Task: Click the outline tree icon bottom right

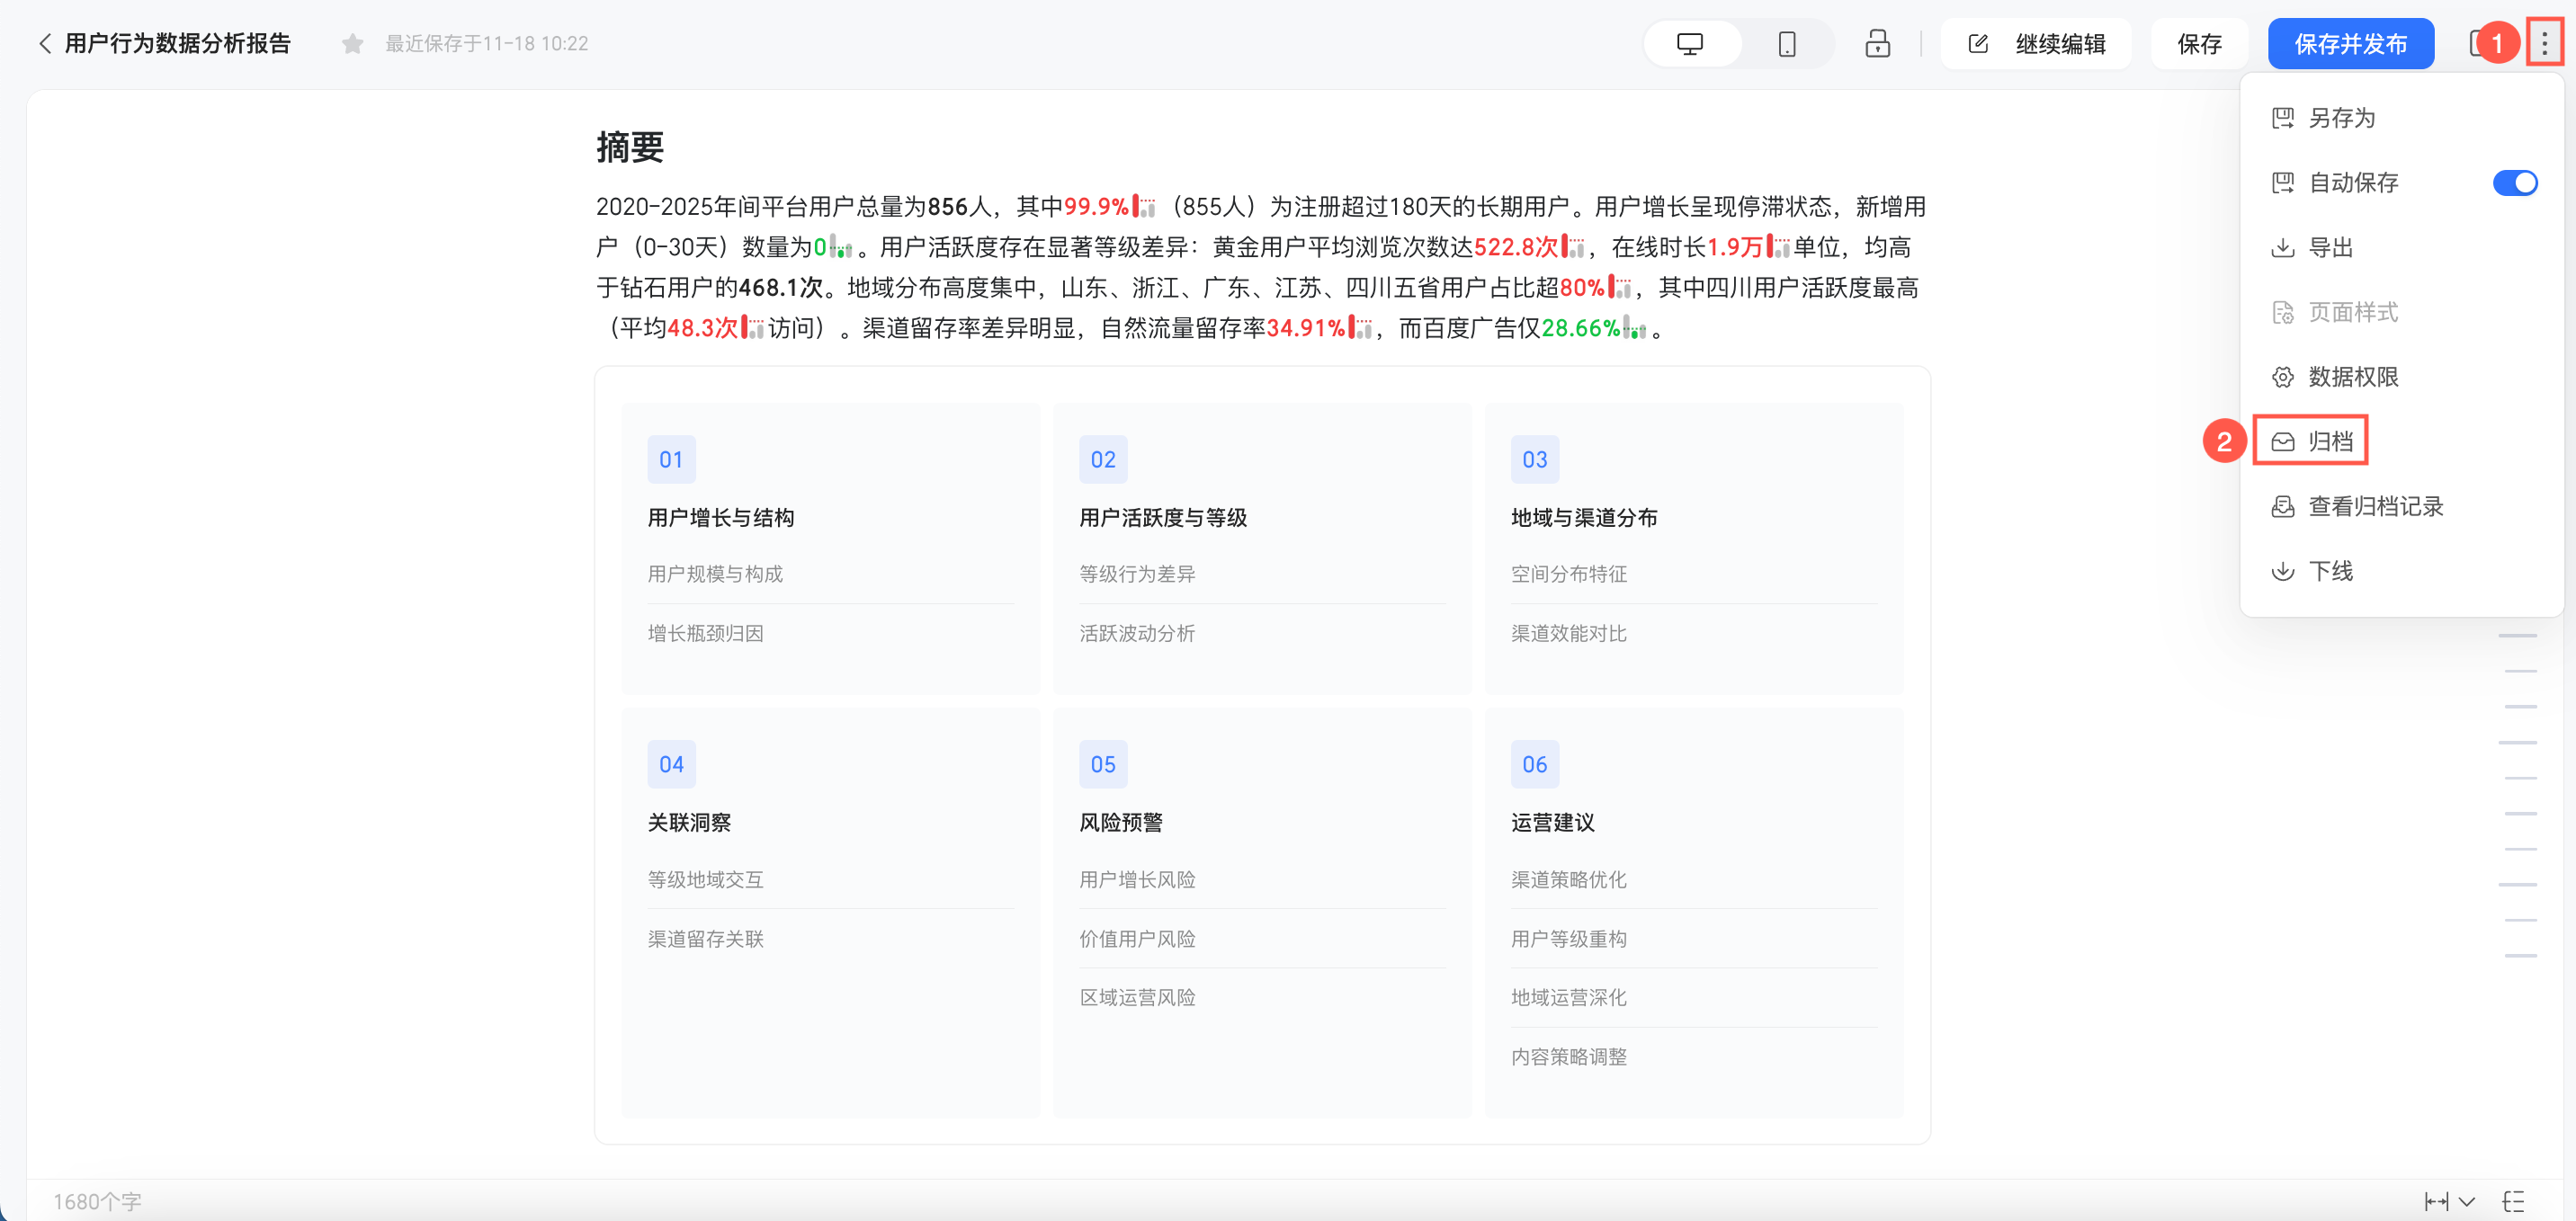Action: [x=2514, y=1201]
